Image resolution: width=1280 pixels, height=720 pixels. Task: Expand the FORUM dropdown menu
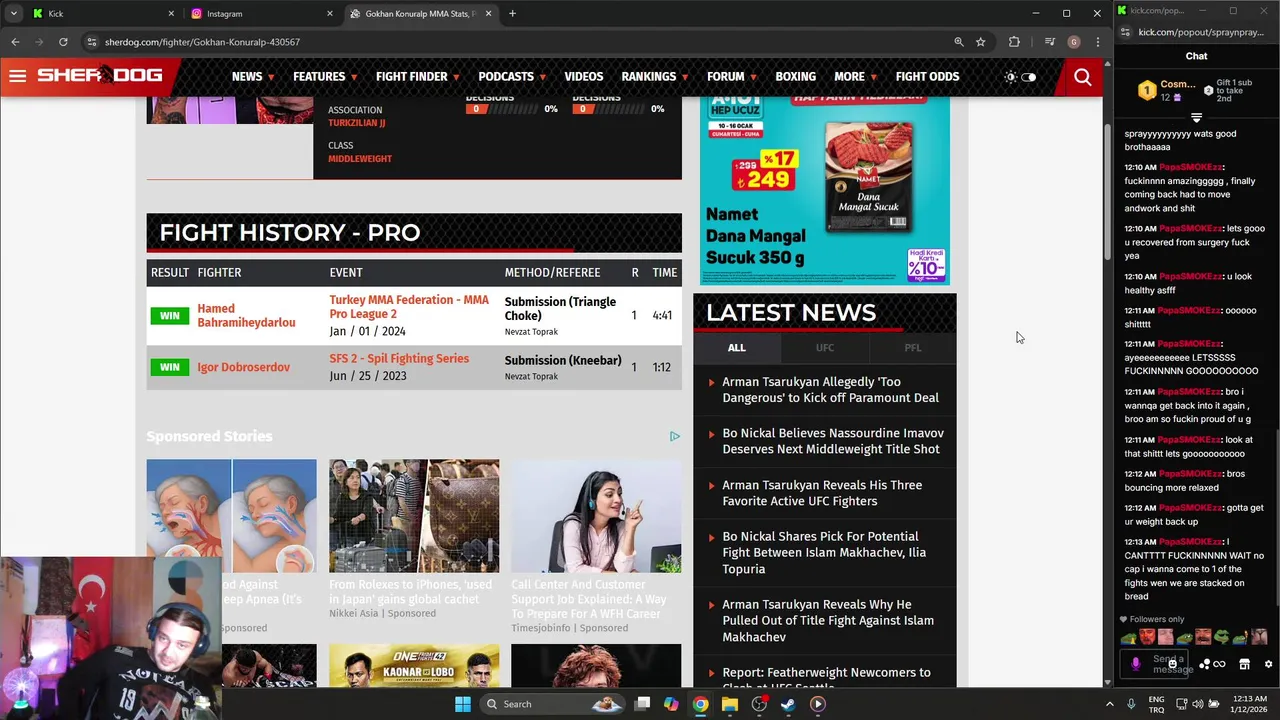click(731, 77)
